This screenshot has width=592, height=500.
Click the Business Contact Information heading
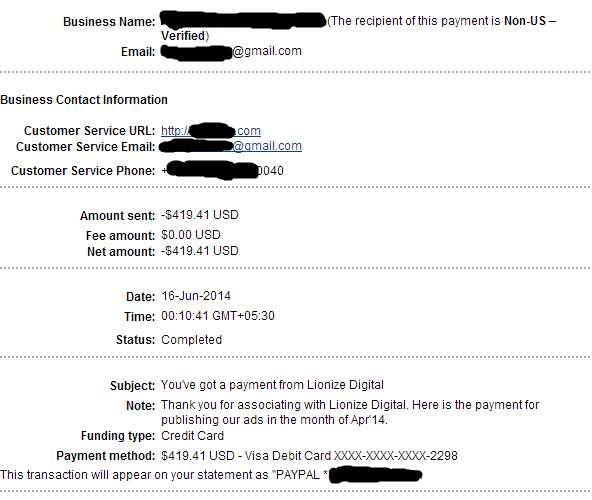[x=84, y=100]
